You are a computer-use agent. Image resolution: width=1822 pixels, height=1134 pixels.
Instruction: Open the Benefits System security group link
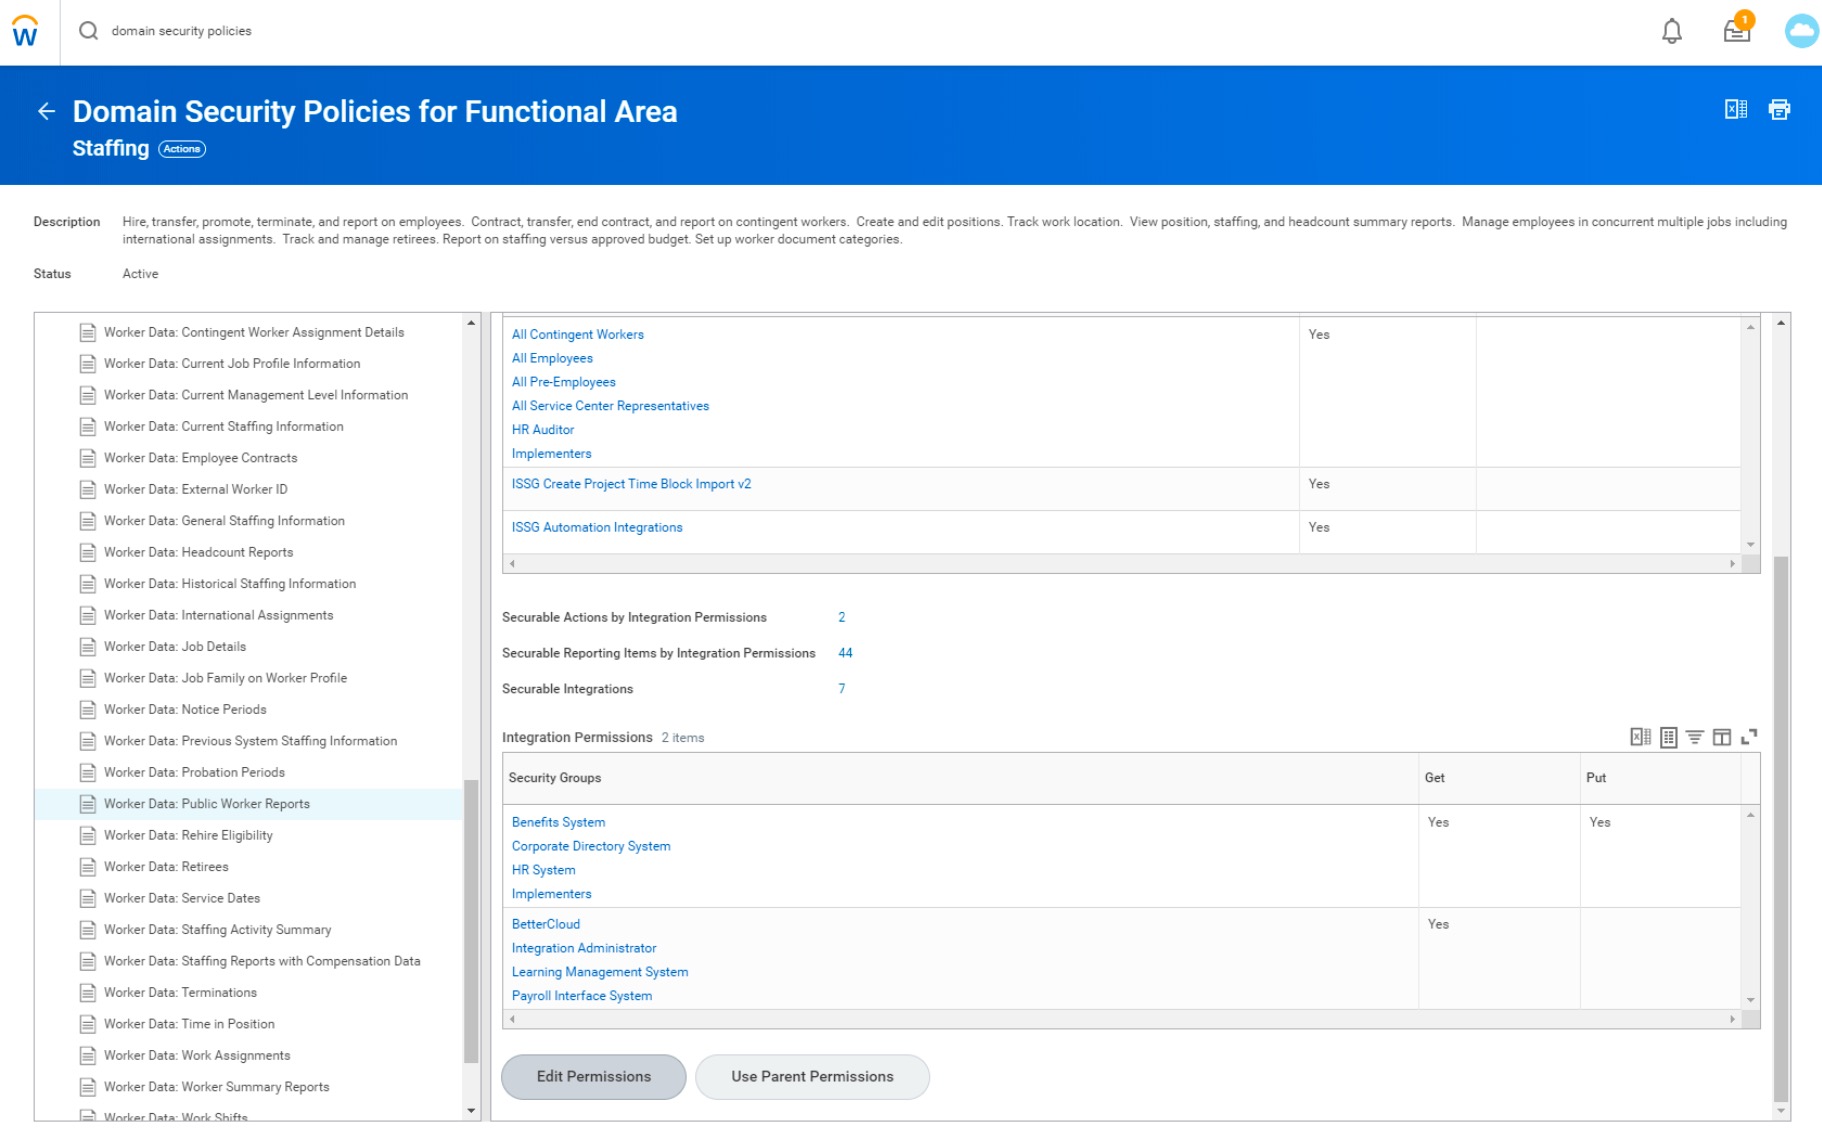(558, 821)
